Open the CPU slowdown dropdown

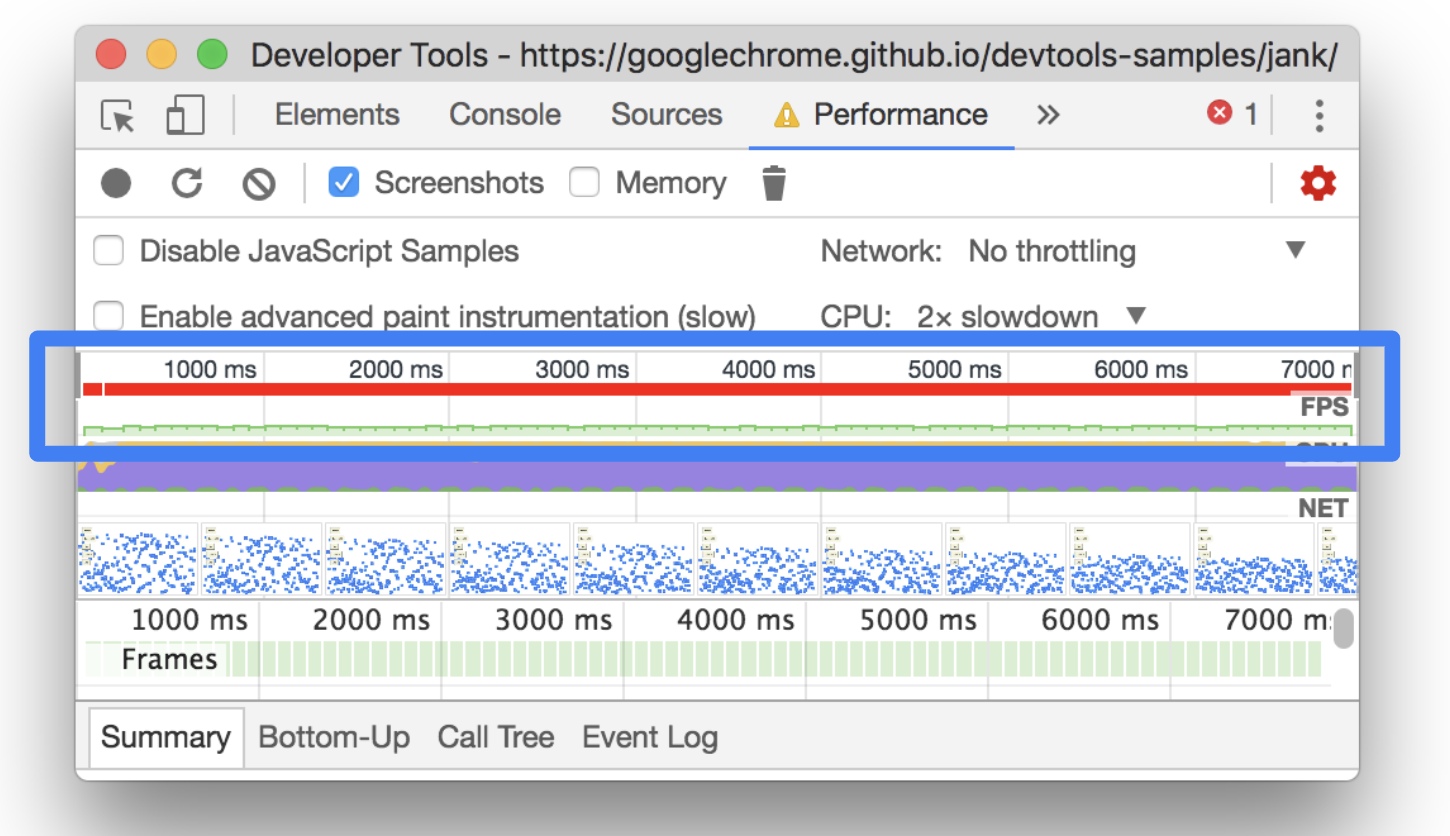(1031, 317)
